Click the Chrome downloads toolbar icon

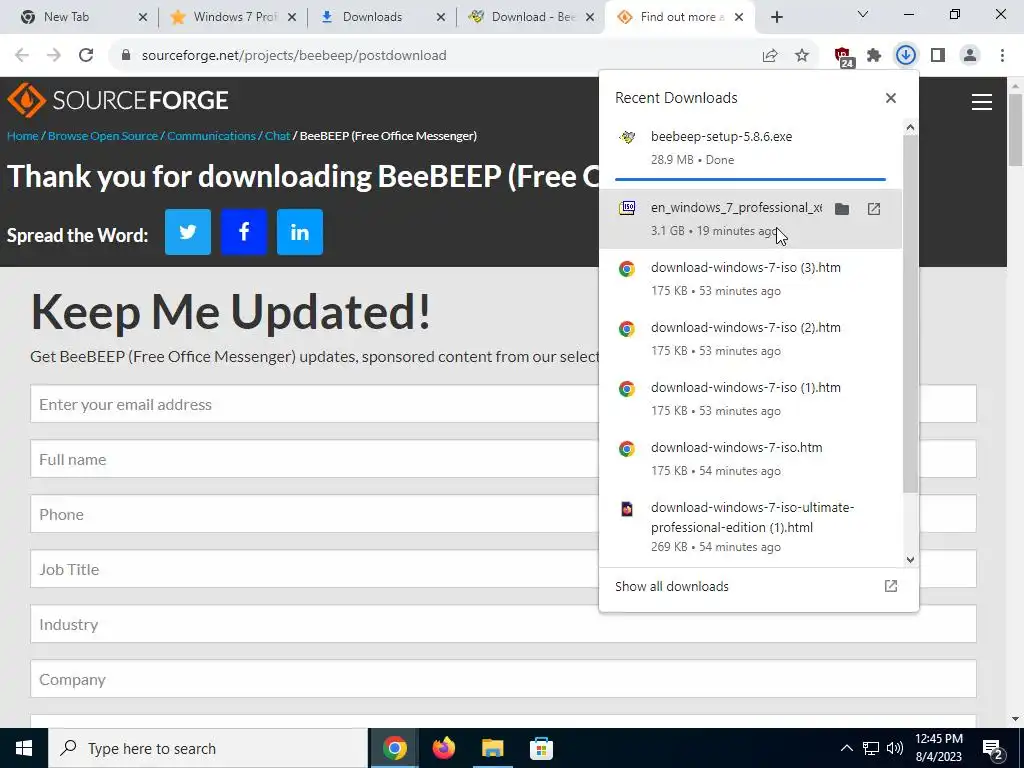[906, 56]
